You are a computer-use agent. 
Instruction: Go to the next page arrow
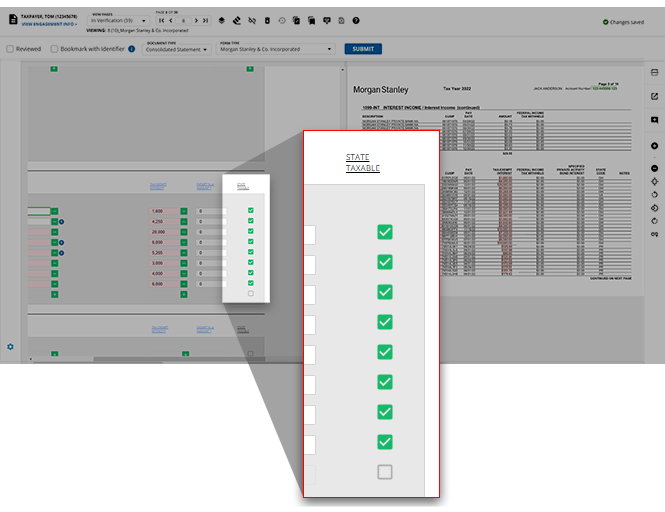tap(197, 21)
